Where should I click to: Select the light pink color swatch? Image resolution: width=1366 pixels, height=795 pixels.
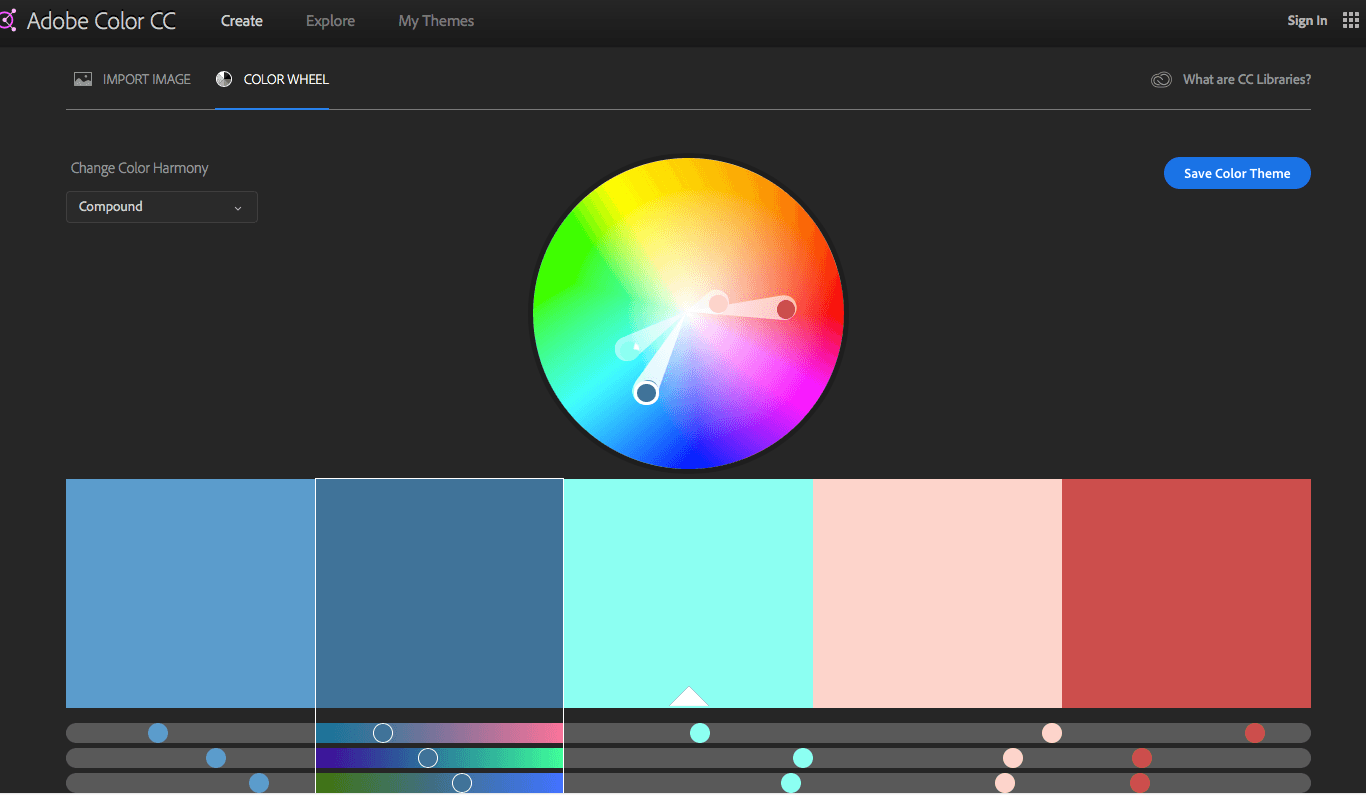pyautogui.click(x=937, y=593)
